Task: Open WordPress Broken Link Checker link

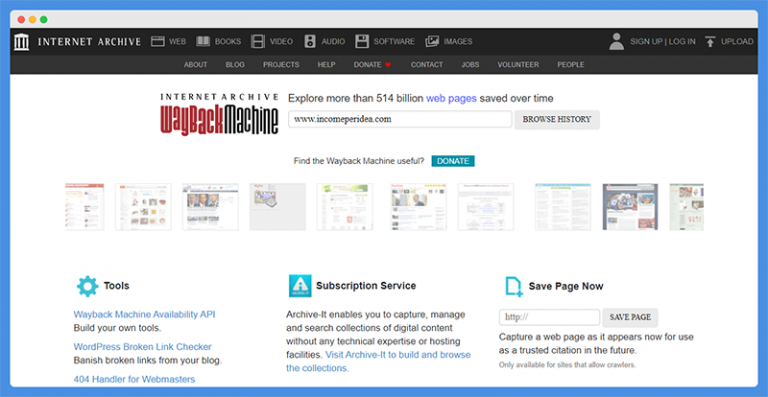Action: pos(143,347)
